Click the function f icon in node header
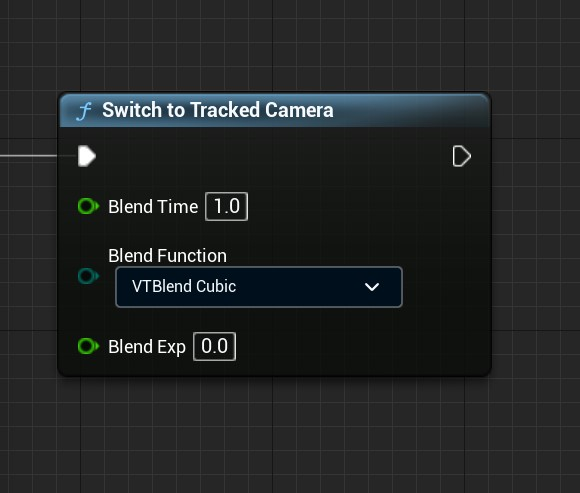 84,111
